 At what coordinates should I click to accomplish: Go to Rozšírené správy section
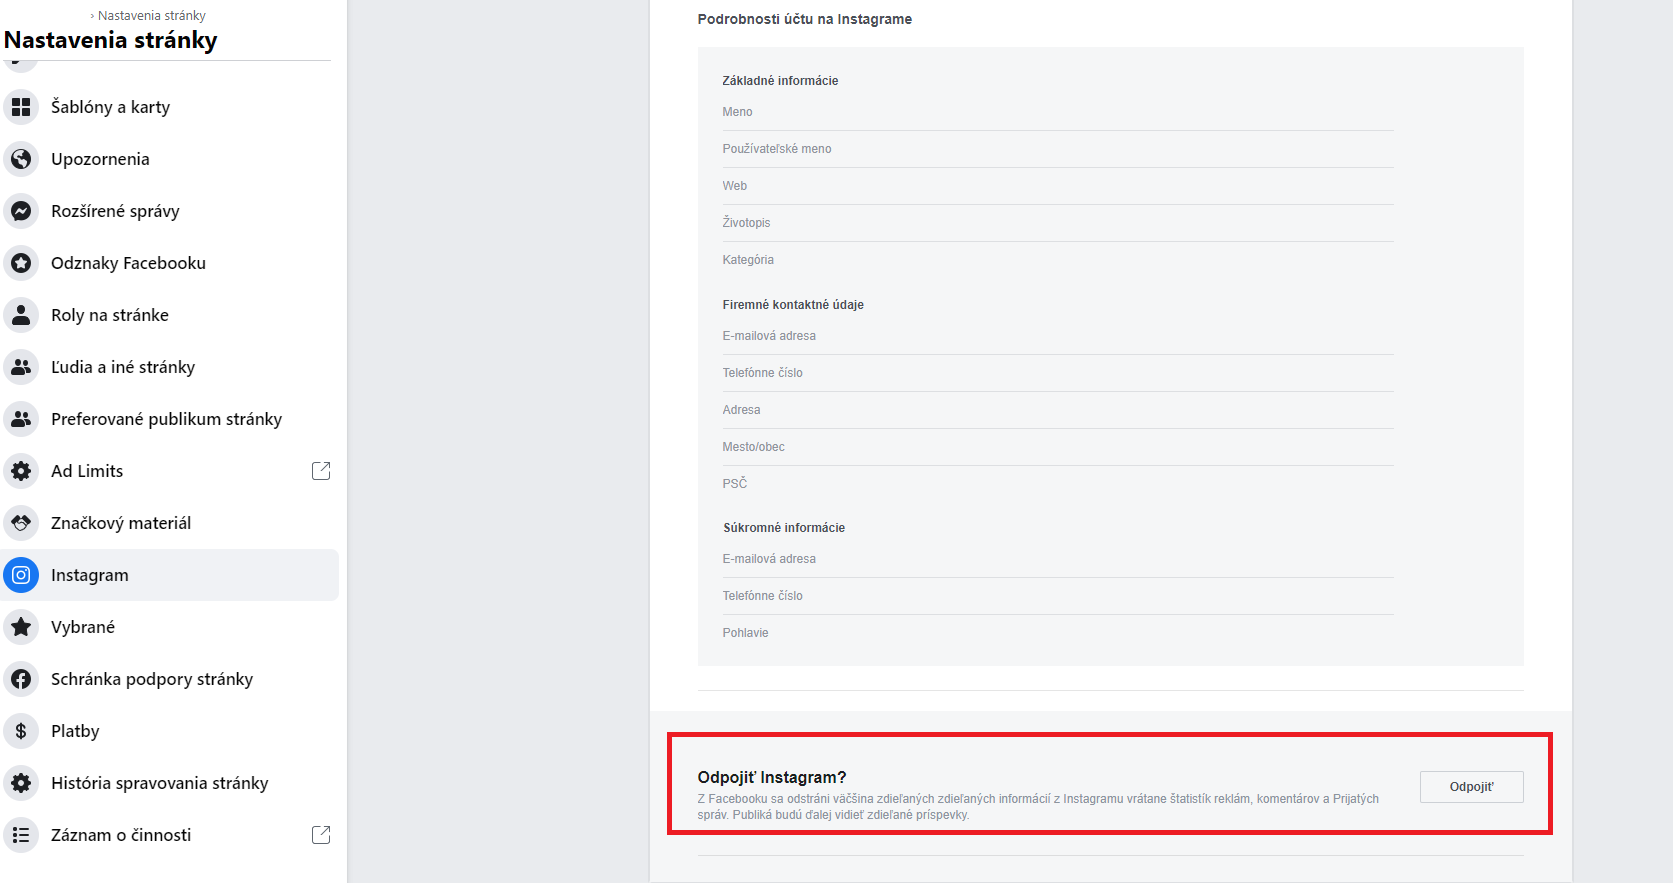click(x=170, y=211)
